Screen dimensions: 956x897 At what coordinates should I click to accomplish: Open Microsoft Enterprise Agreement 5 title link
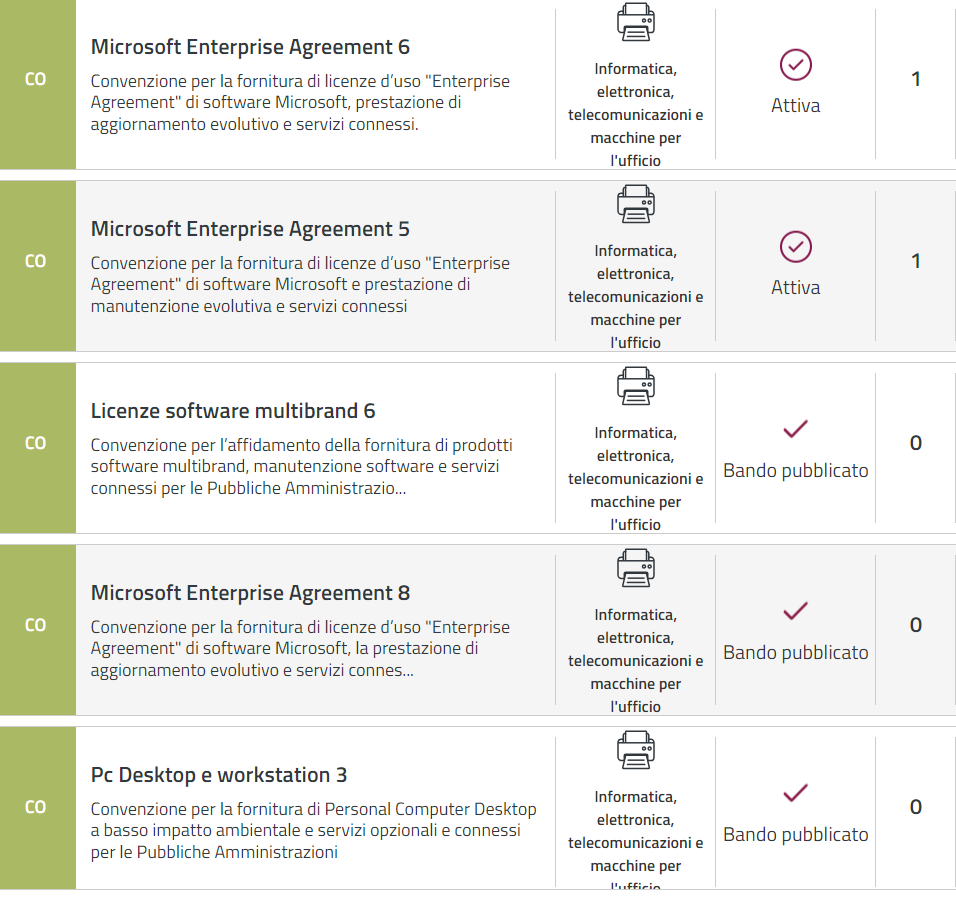[250, 229]
